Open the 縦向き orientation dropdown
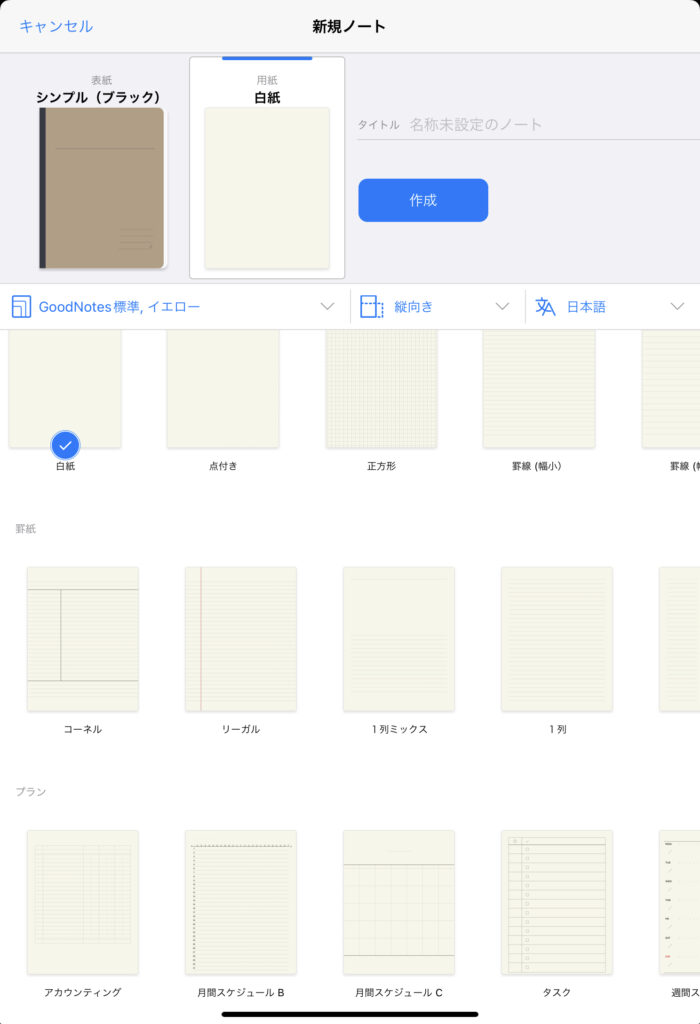700x1024 pixels. point(436,306)
